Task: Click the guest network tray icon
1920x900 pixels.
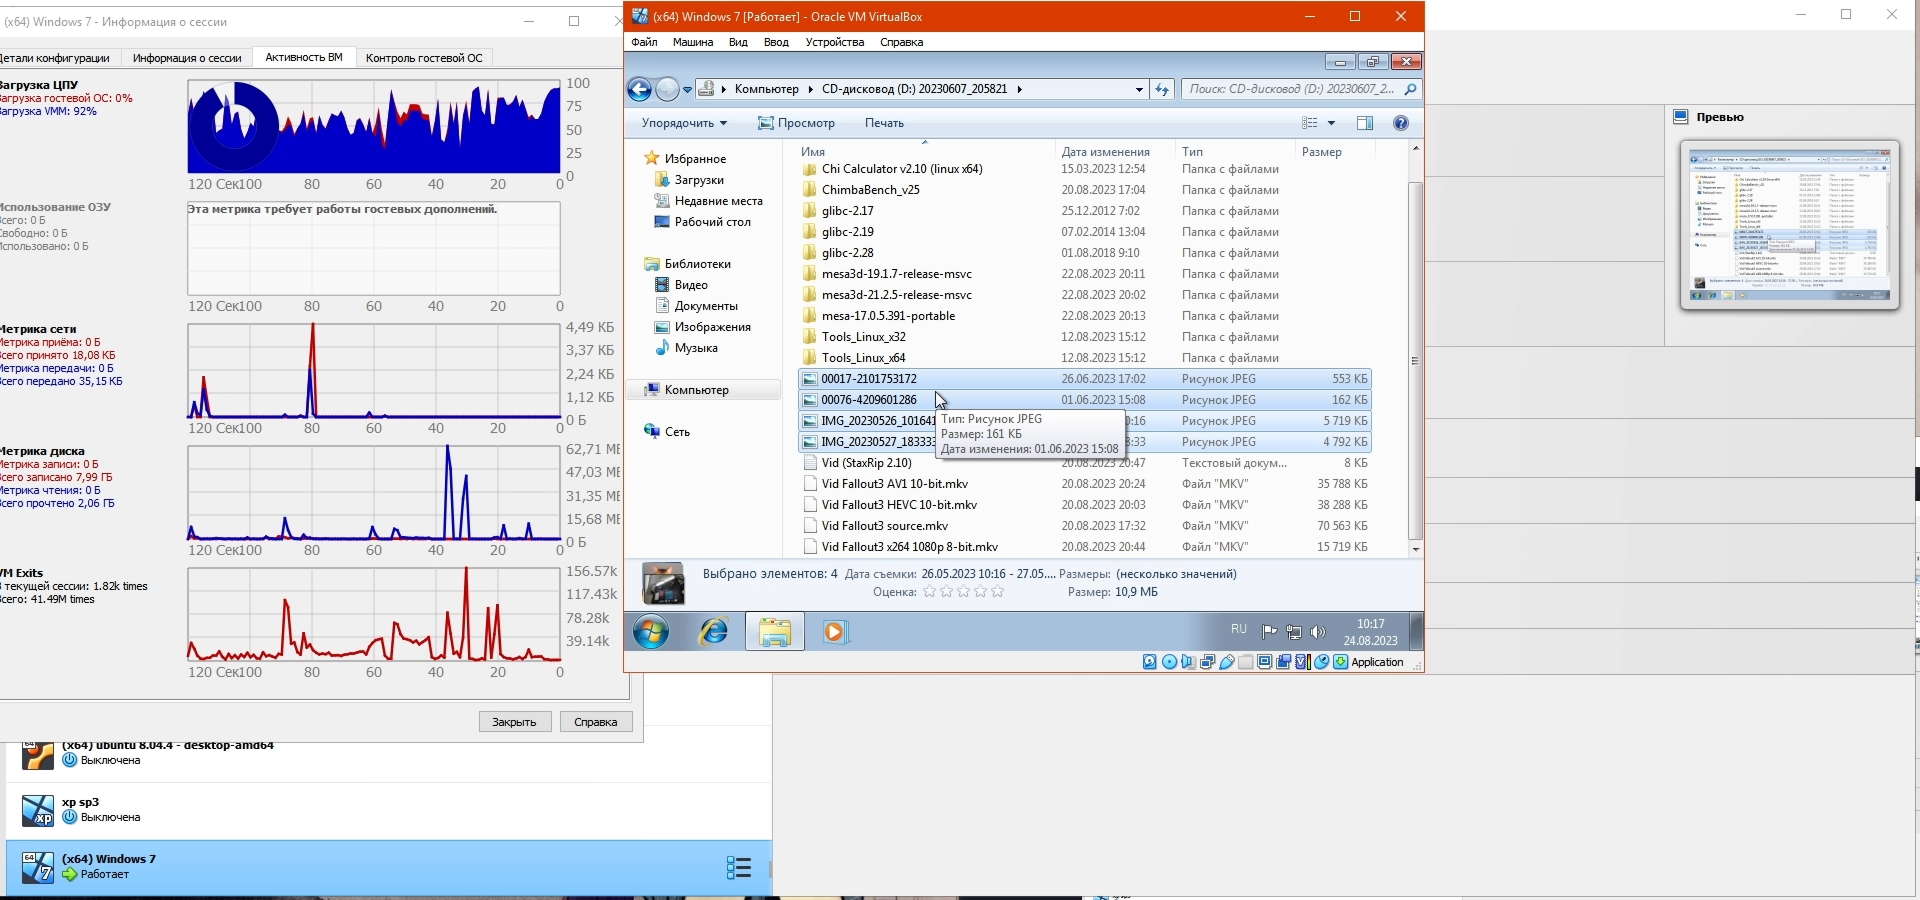Action: pos(1294,632)
